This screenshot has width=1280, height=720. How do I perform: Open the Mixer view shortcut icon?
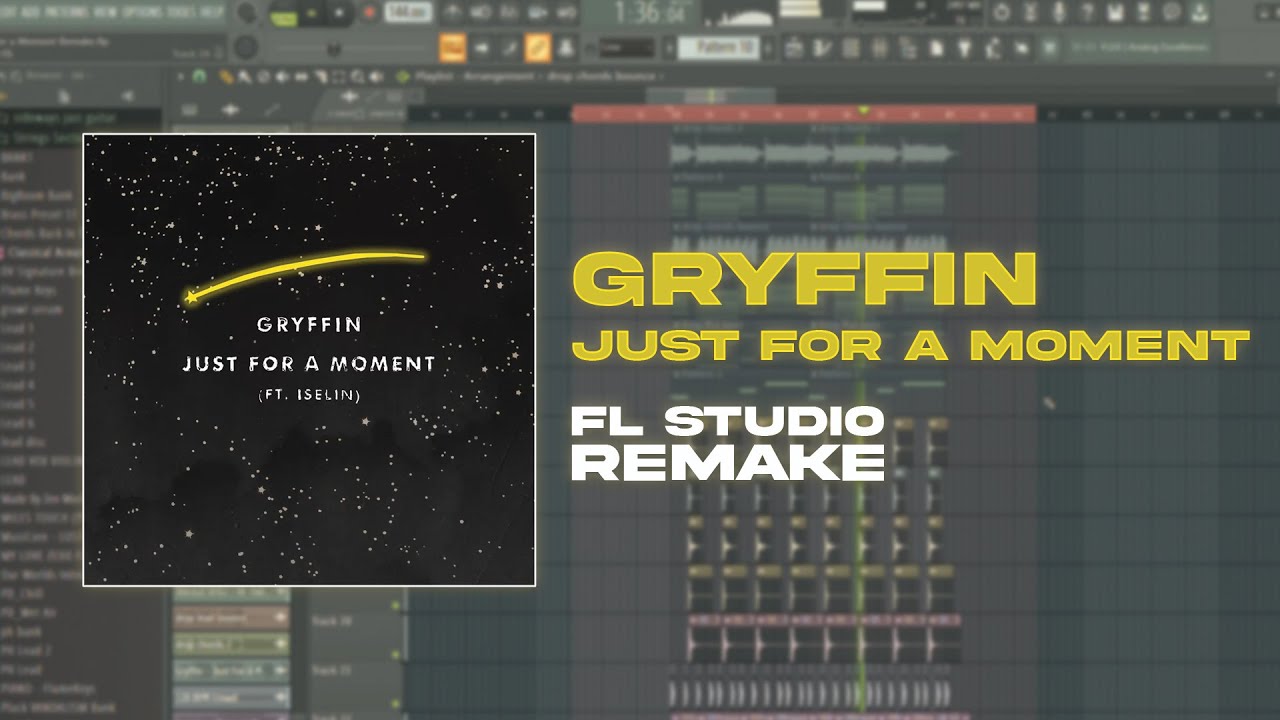click(879, 47)
